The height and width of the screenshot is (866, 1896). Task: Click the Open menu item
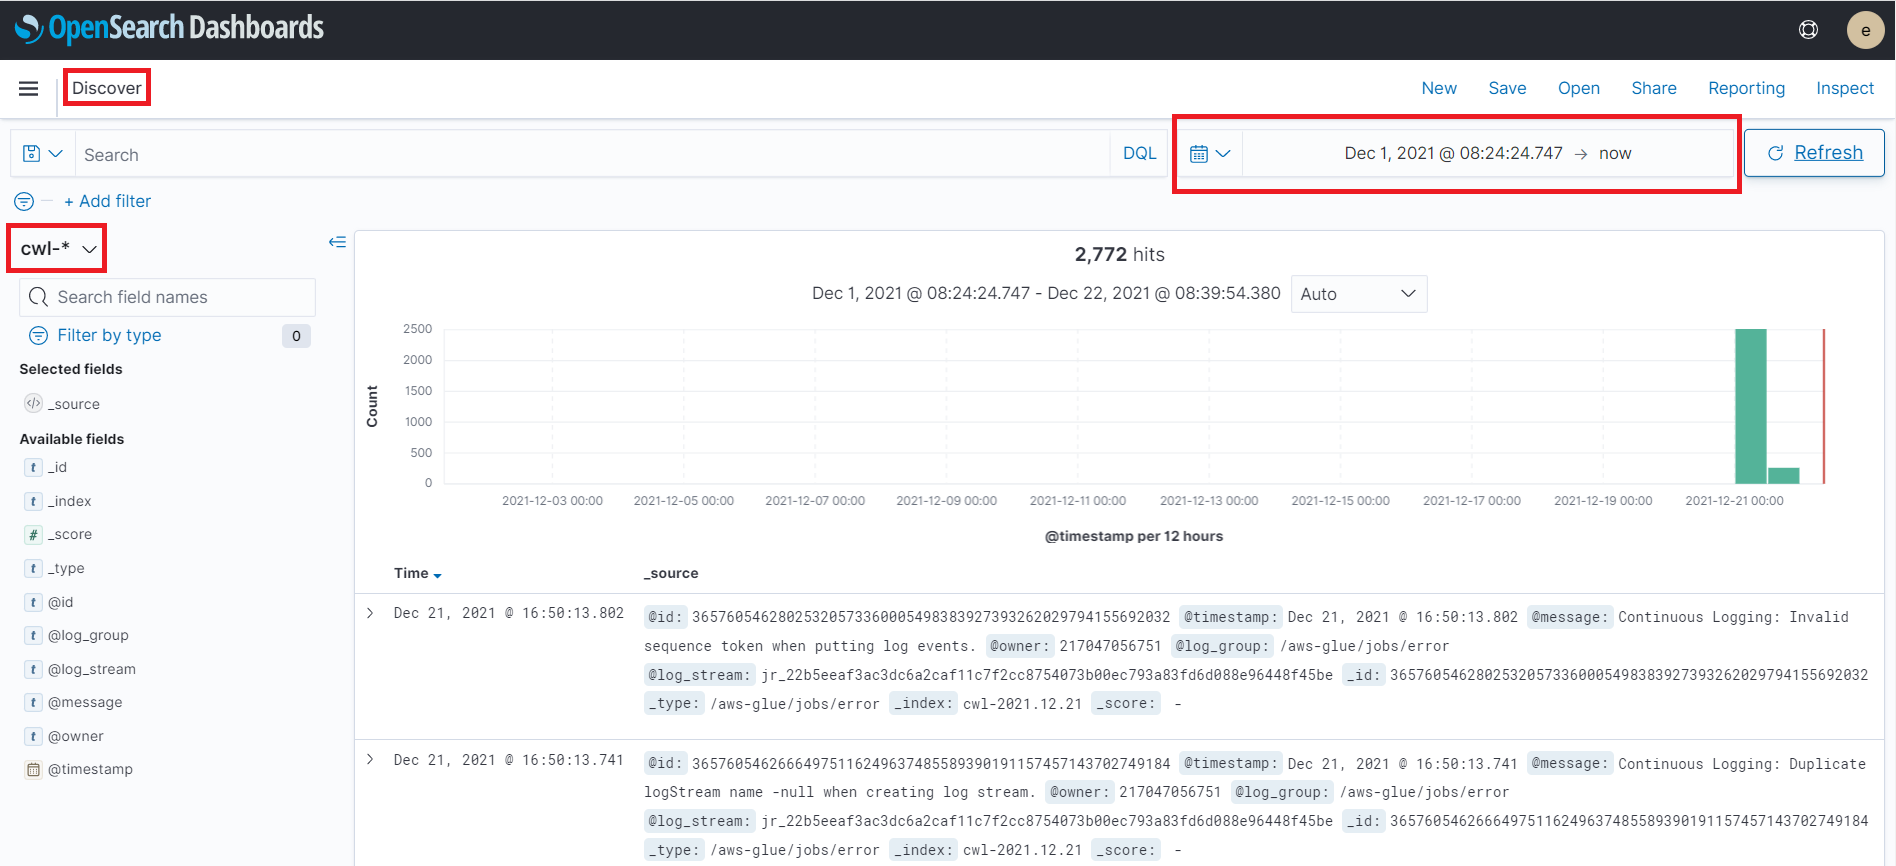coord(1579,88)
